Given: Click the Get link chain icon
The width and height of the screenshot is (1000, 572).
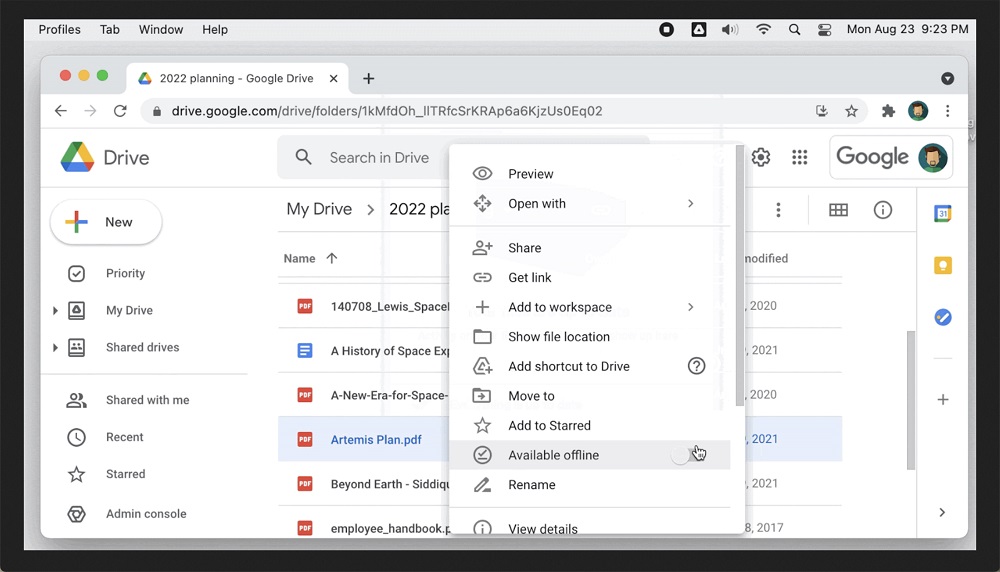Looking at the screenshot, I should pos(482,277).
